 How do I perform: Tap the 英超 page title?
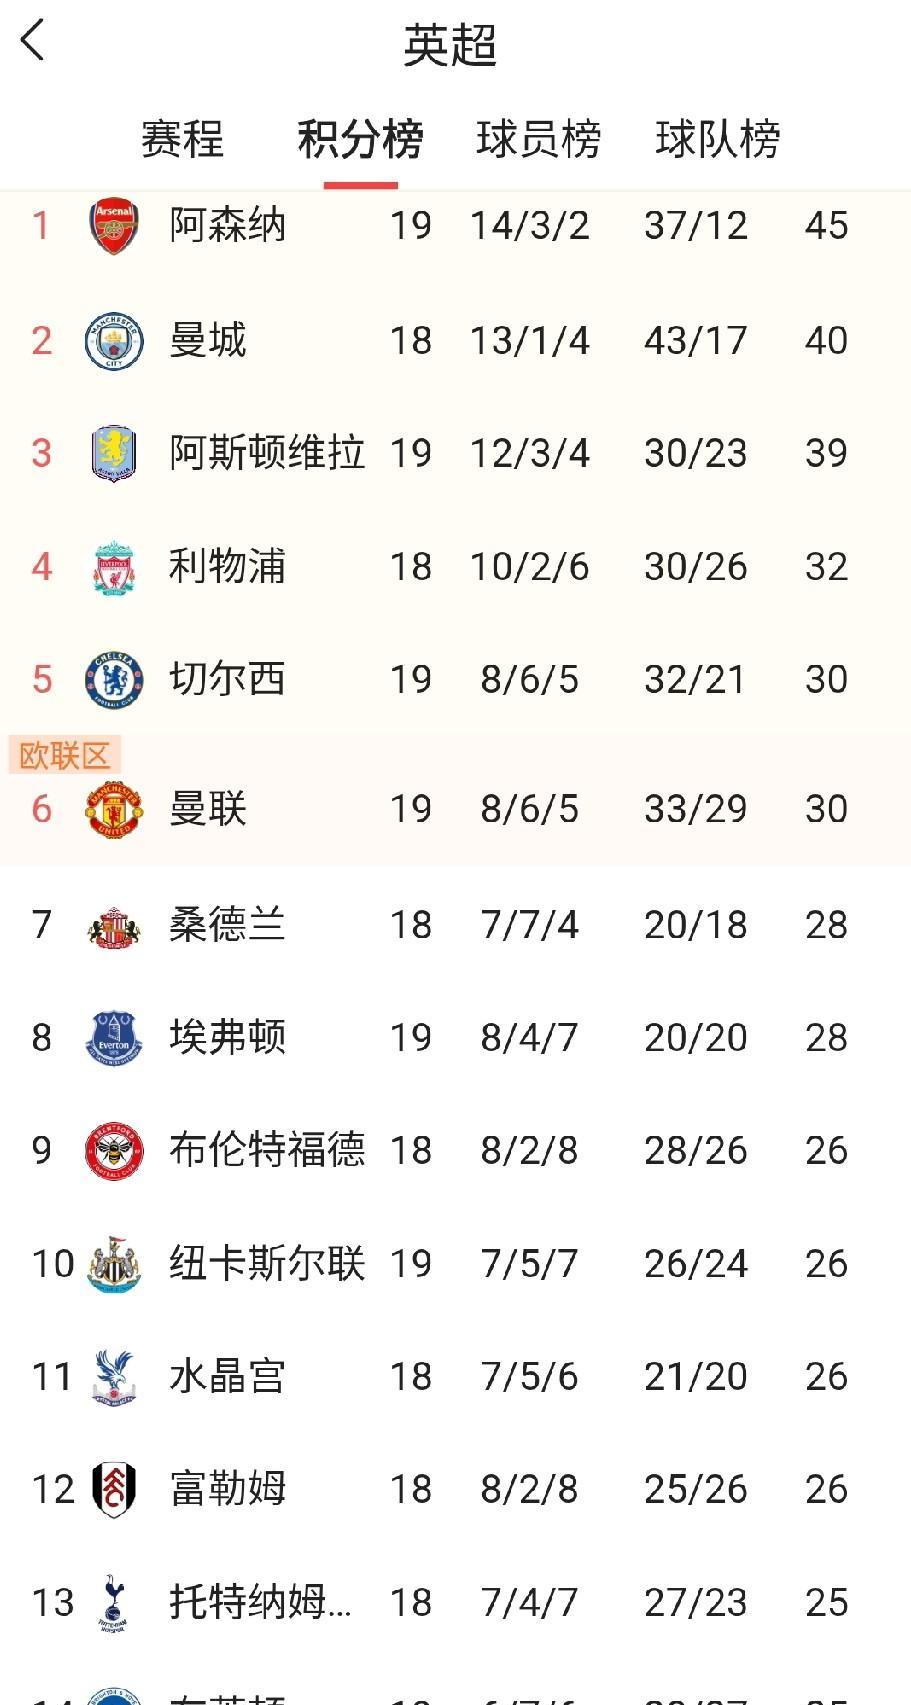[450, 45]
